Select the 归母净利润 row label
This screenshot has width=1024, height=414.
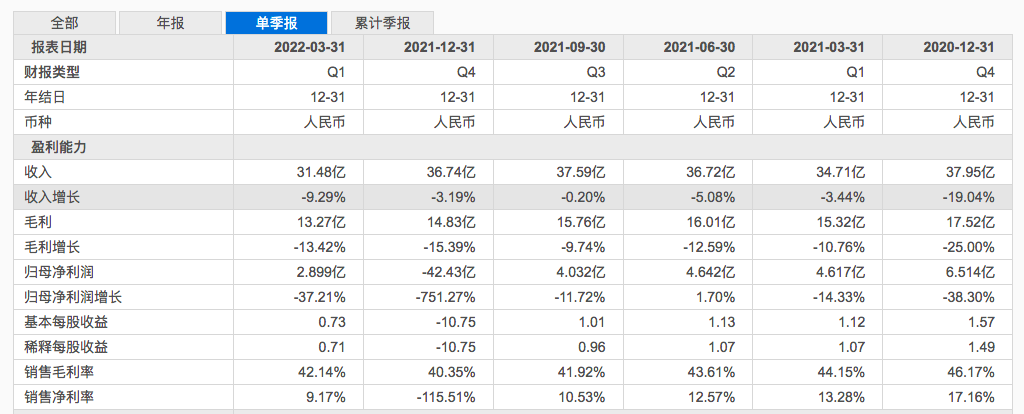[59, 272]
